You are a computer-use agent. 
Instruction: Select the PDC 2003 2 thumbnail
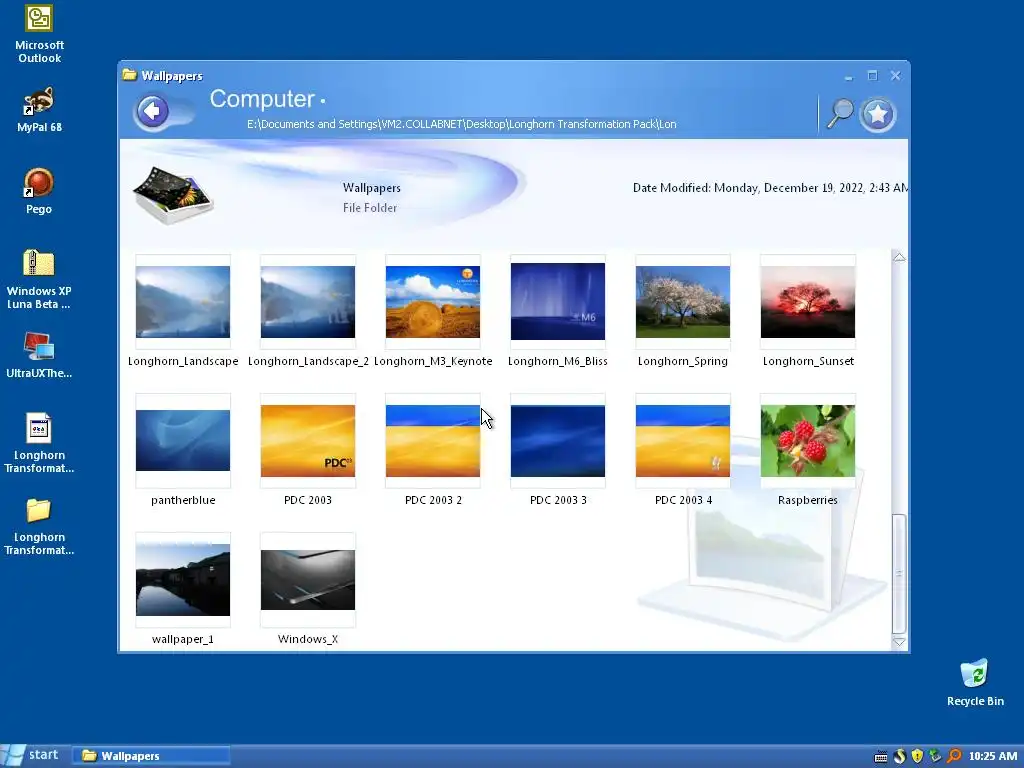tap(433, 441)
